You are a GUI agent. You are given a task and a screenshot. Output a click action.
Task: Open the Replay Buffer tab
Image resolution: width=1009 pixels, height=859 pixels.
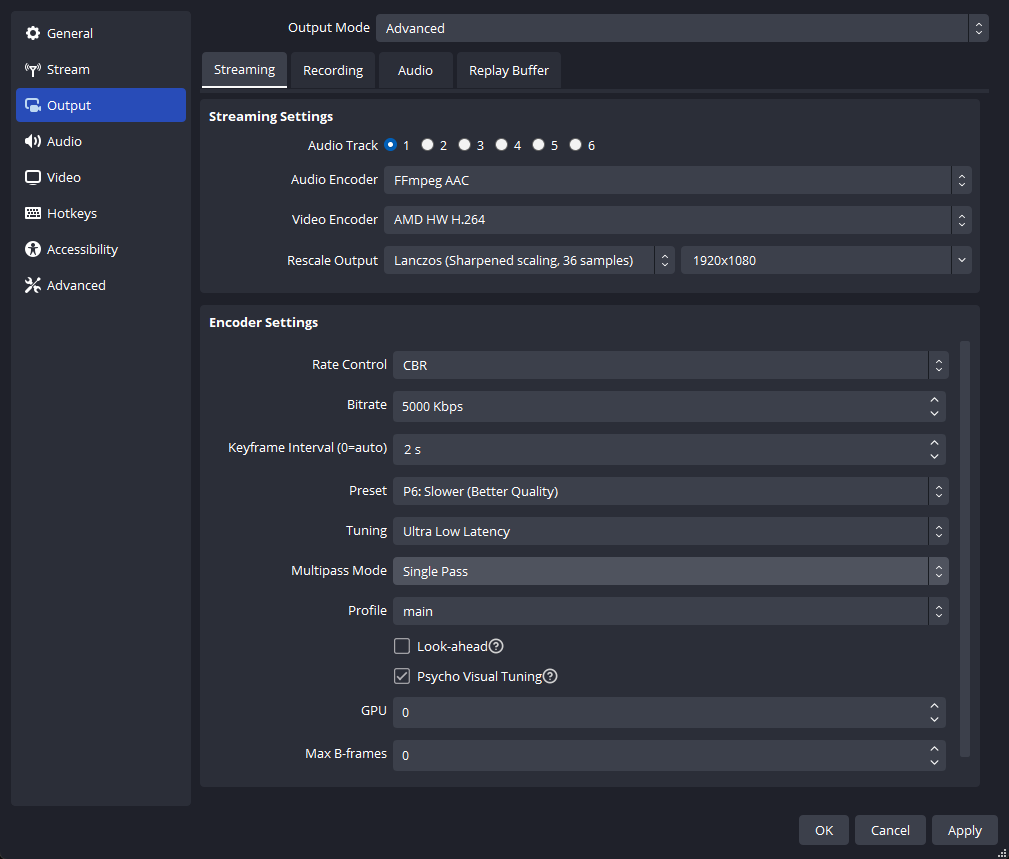509,70
